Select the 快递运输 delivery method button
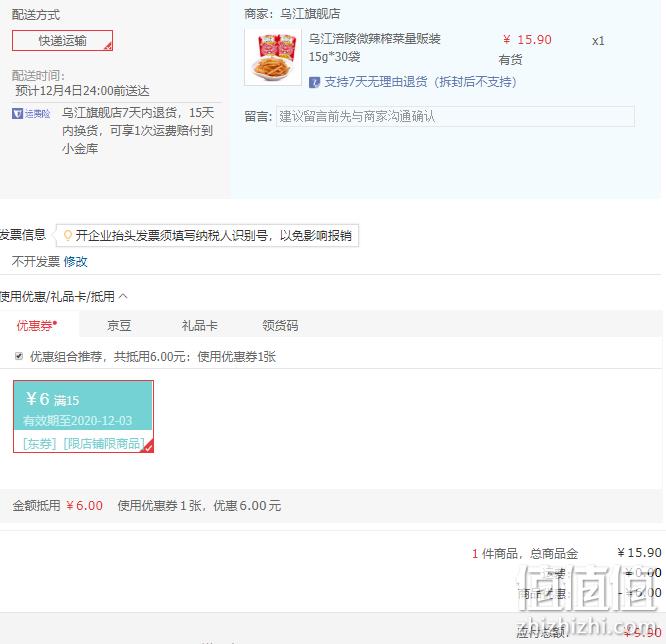The height and width of the screenshot is (644, 666). 62,41
